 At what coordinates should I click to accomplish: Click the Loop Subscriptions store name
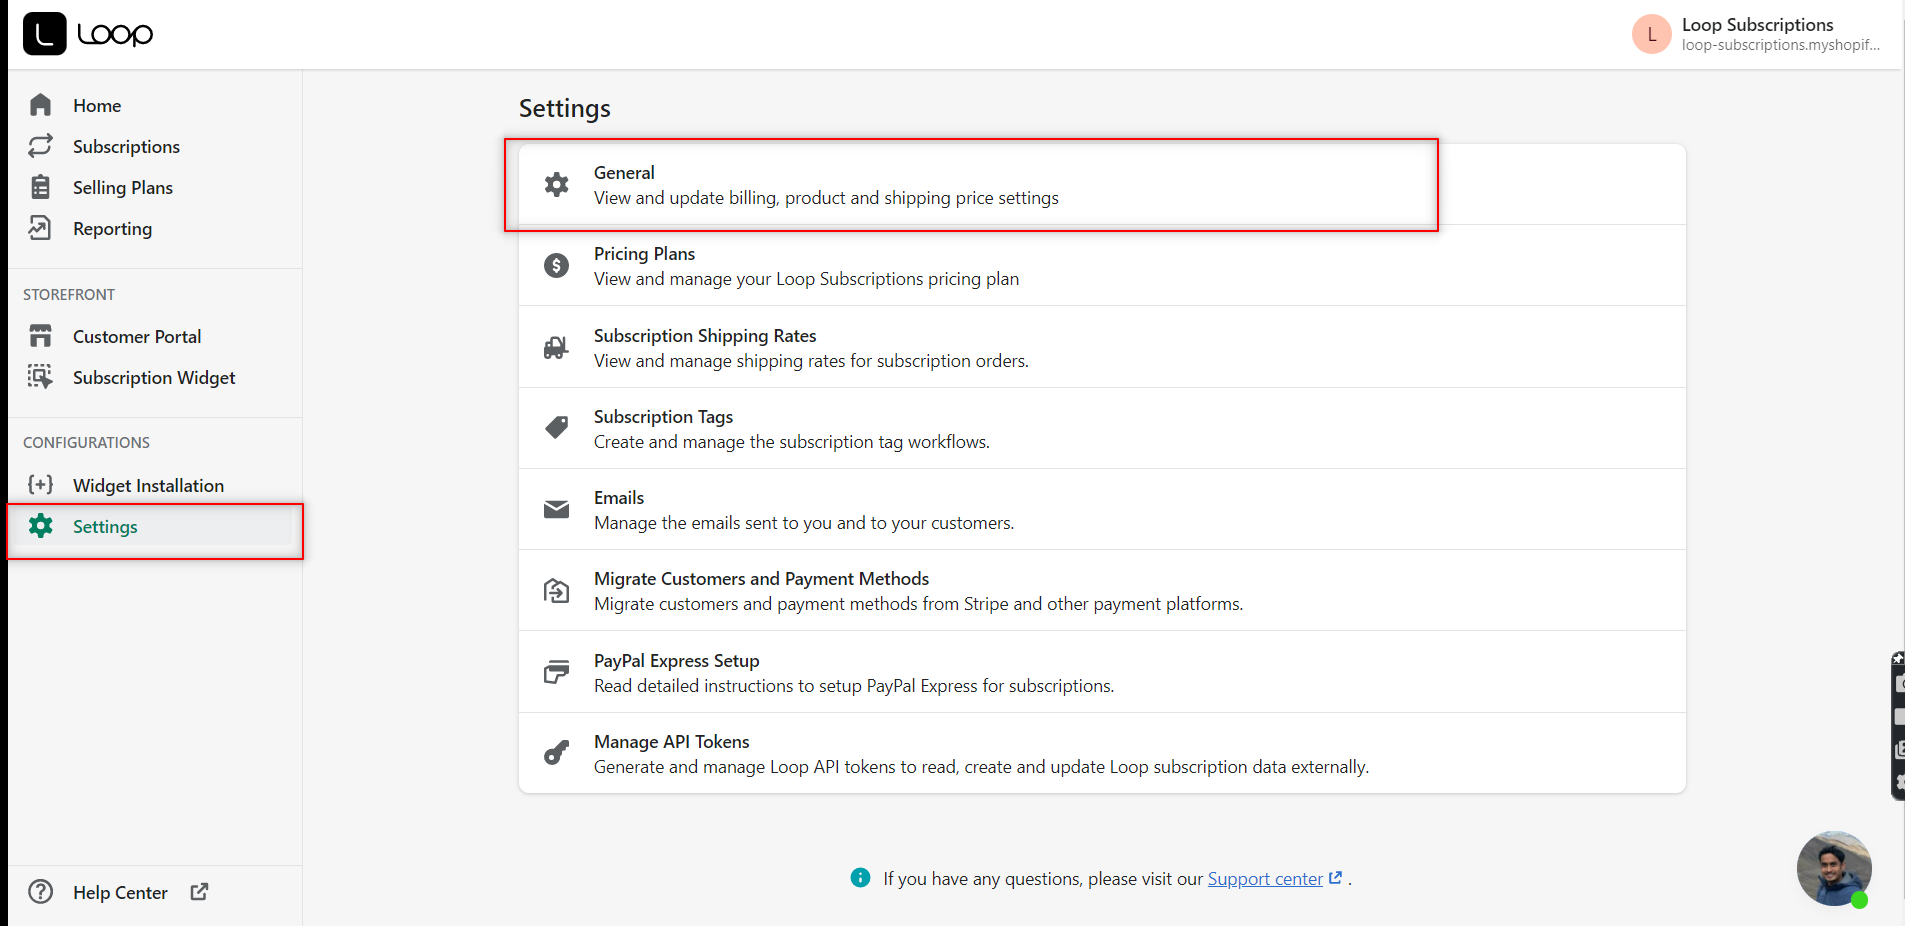click(x=1757, y=24)
